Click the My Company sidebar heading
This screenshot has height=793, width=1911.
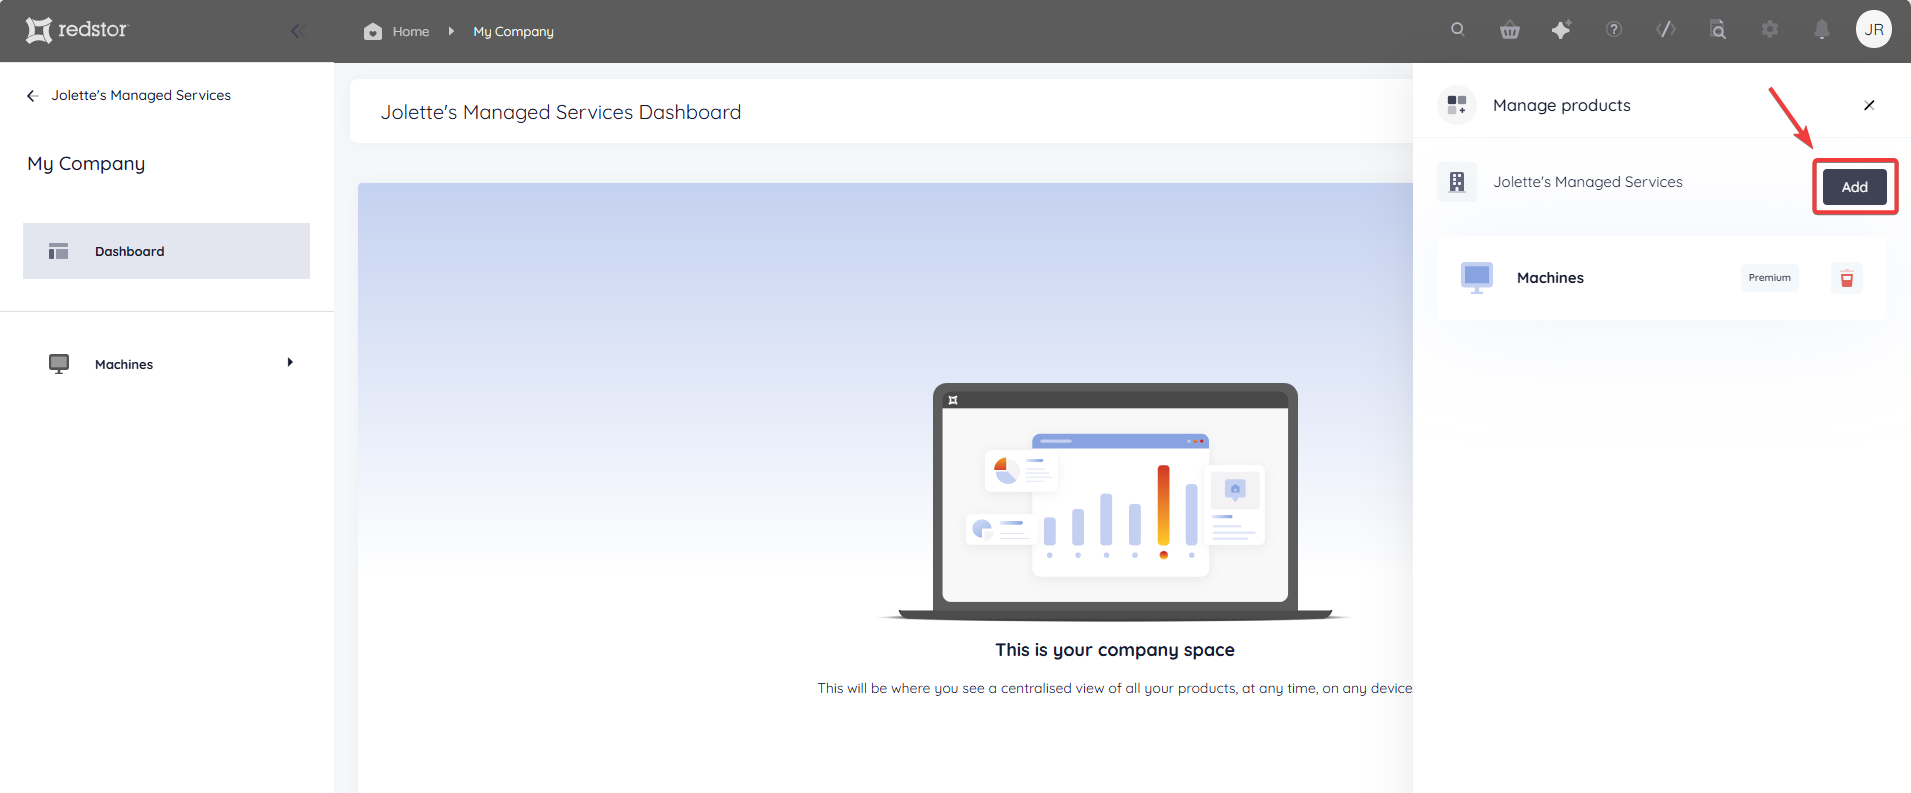[86, 163]
